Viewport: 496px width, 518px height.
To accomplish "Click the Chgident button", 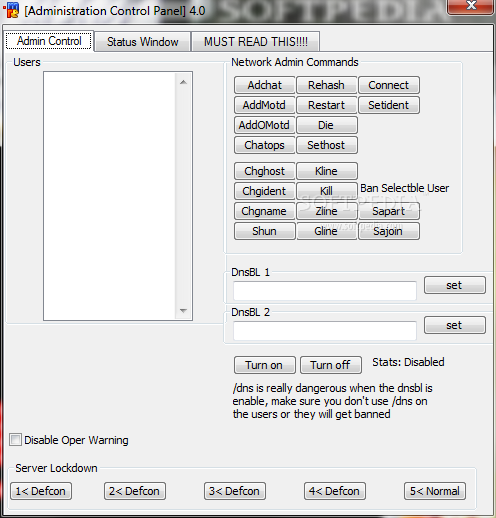I will pos(265,191).
